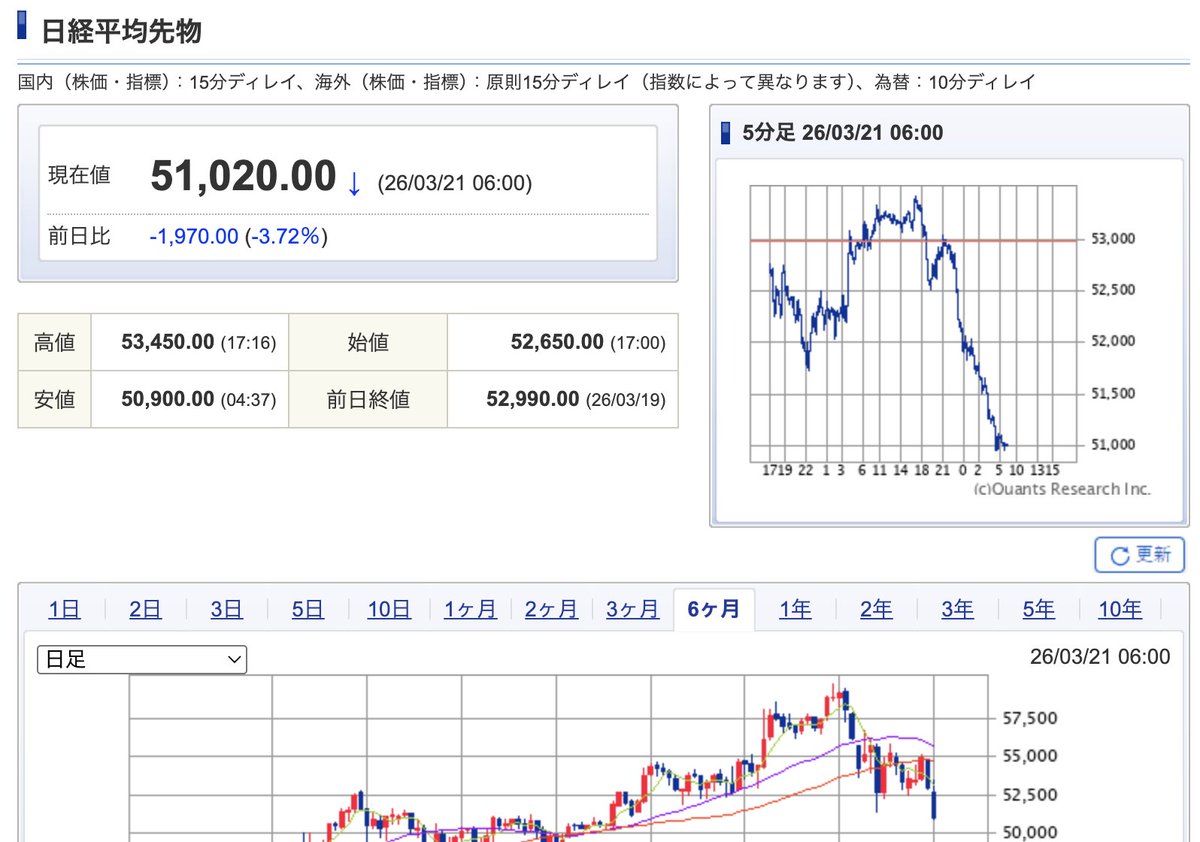
Task: Click the 日経平均先物 page heading
Action: pos(121,31)
